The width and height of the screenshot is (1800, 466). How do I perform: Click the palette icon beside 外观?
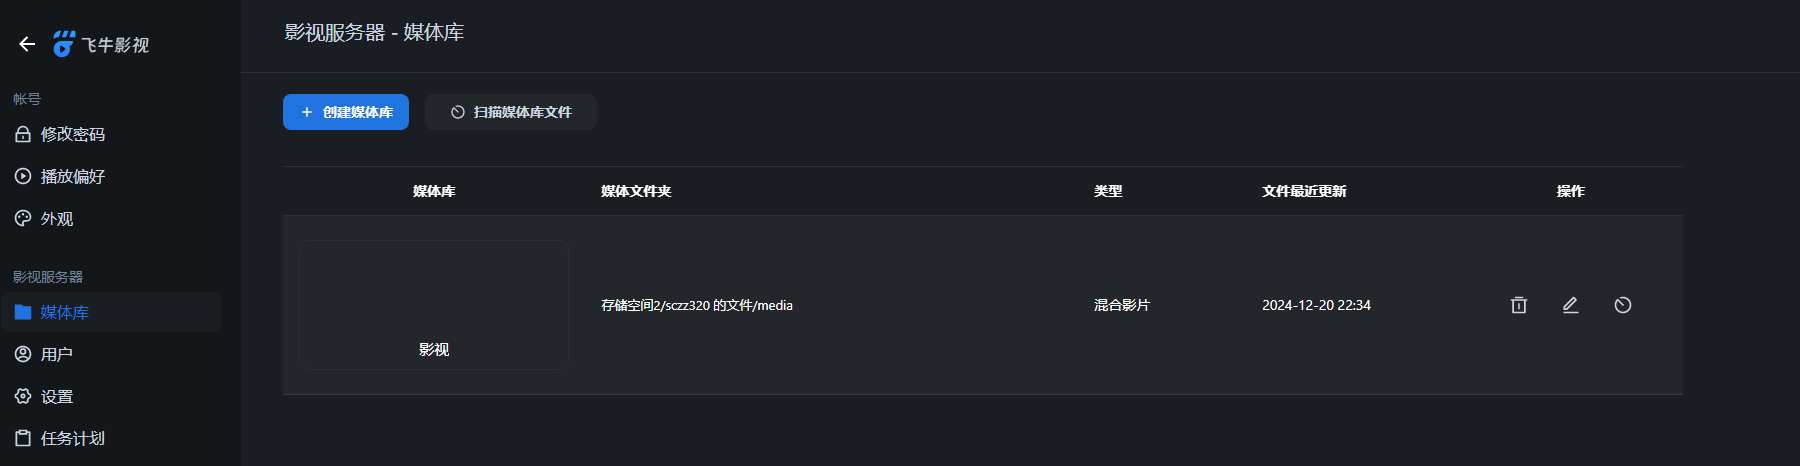coord(23,218)
